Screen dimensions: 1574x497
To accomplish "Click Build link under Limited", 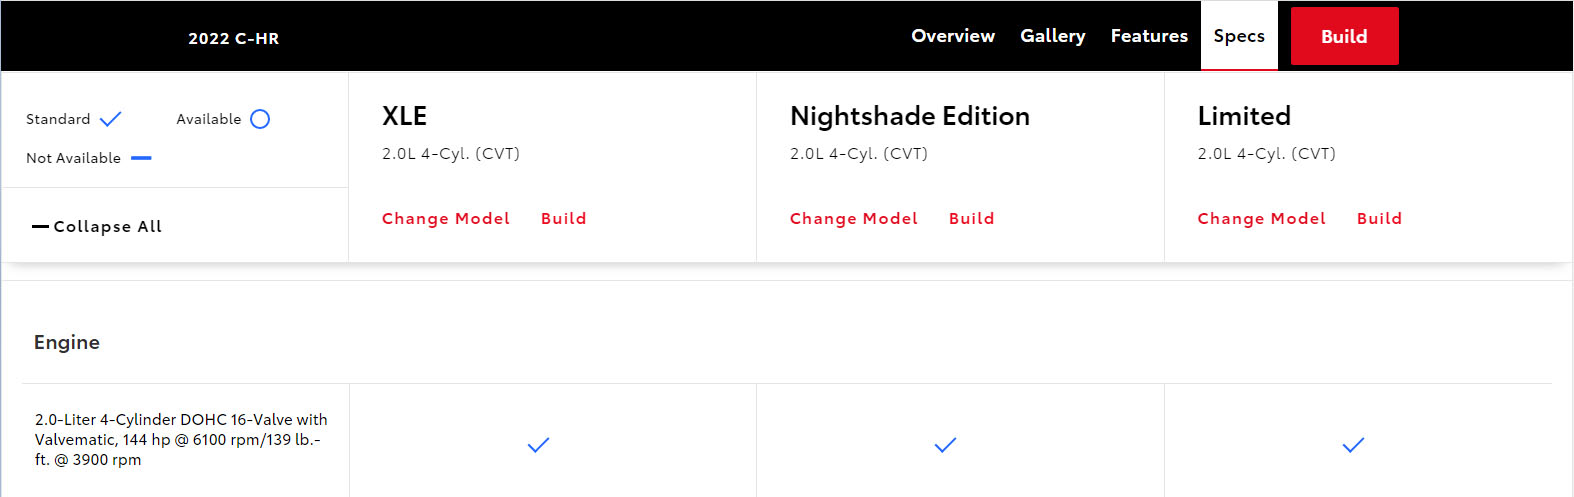I will click(x=1380, y=219).
